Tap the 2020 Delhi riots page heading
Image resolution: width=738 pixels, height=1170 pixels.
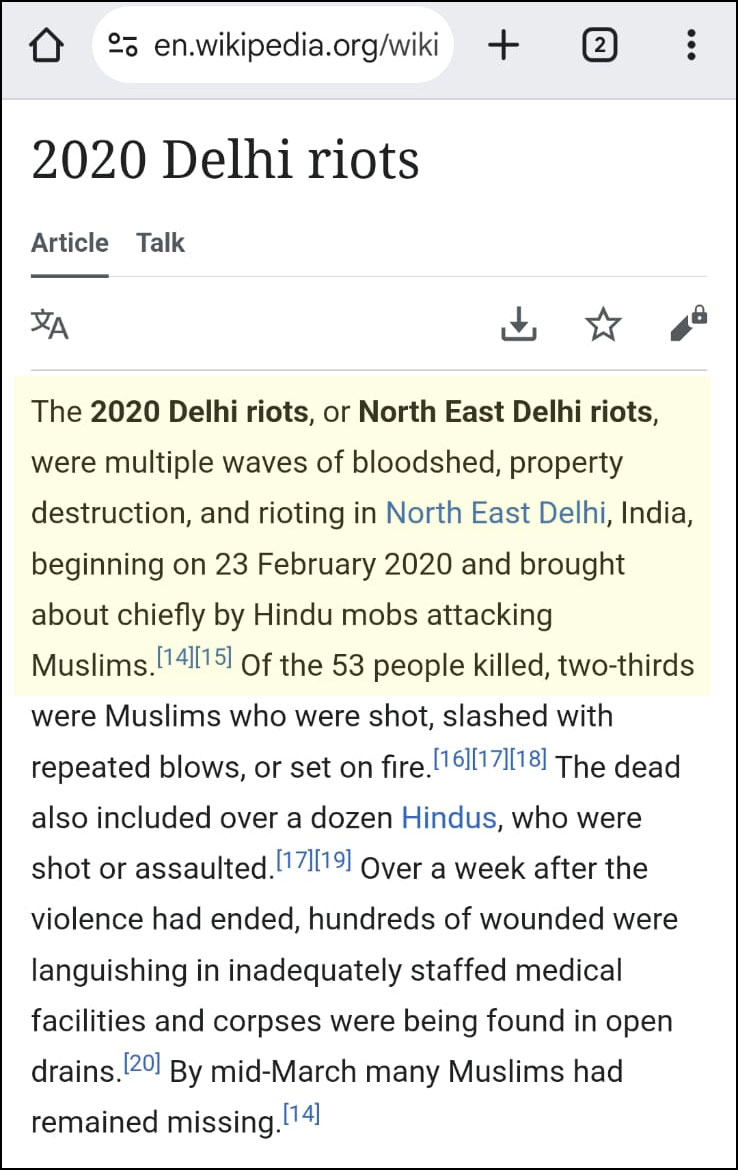pyautogui.click(x=225, y=160)
